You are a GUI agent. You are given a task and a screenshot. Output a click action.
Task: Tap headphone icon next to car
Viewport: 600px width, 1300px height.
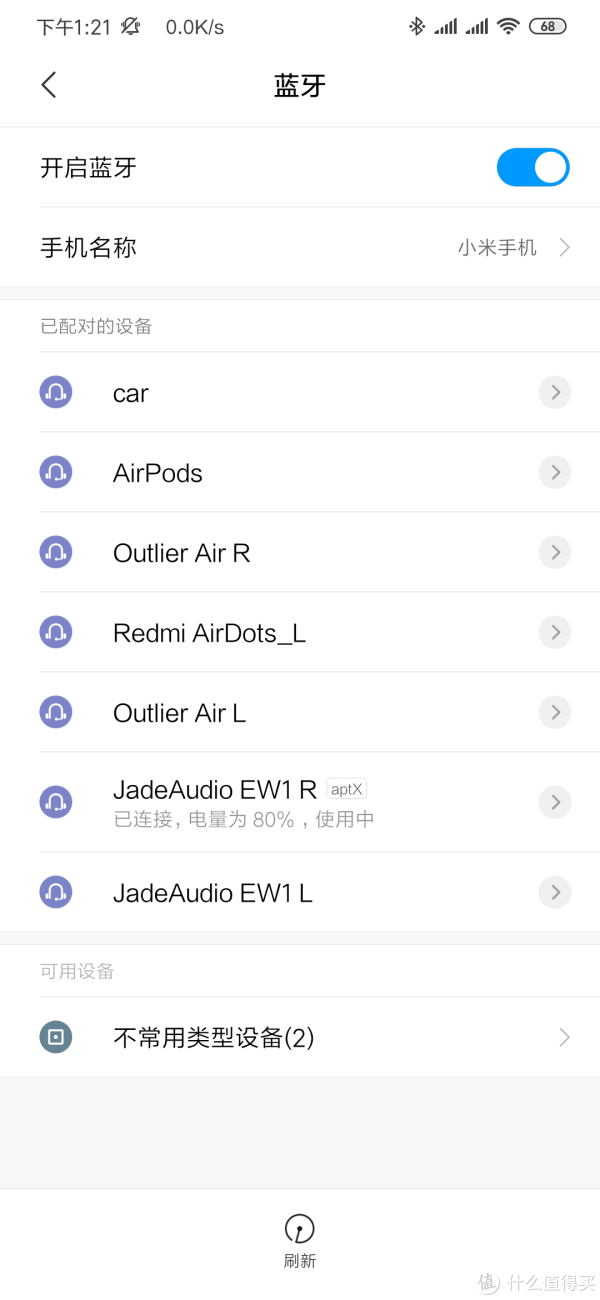click(x=56, y=392)
